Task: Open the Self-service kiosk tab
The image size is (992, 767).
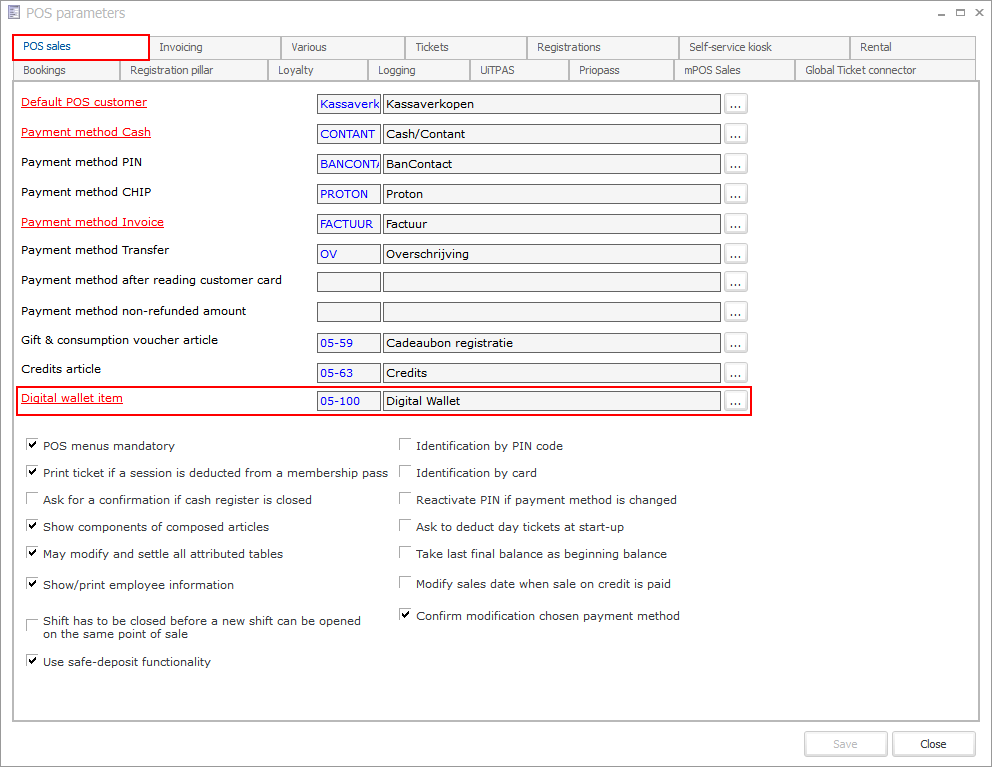Action: tap(730, 47)
